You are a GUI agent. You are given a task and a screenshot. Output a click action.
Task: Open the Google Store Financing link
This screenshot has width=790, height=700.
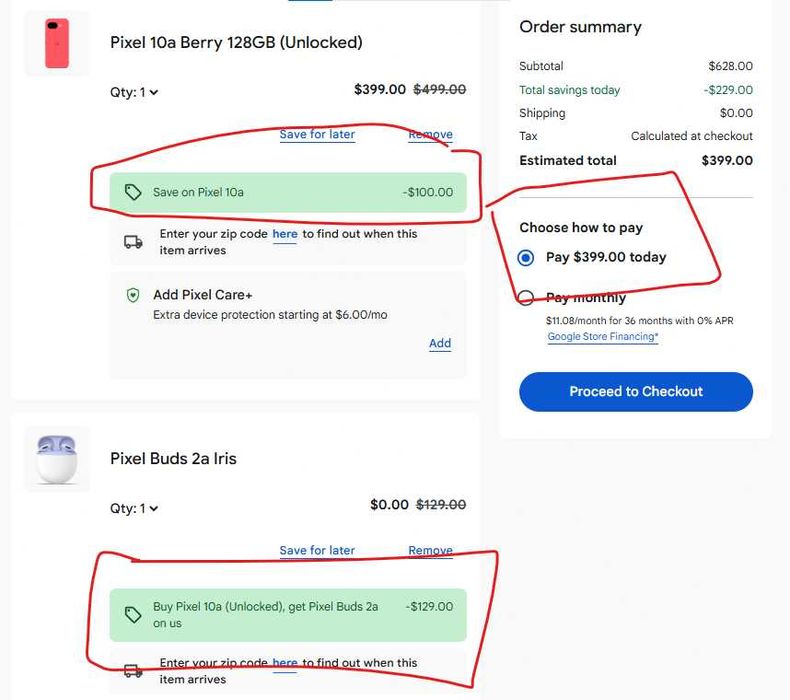[602, 337]
